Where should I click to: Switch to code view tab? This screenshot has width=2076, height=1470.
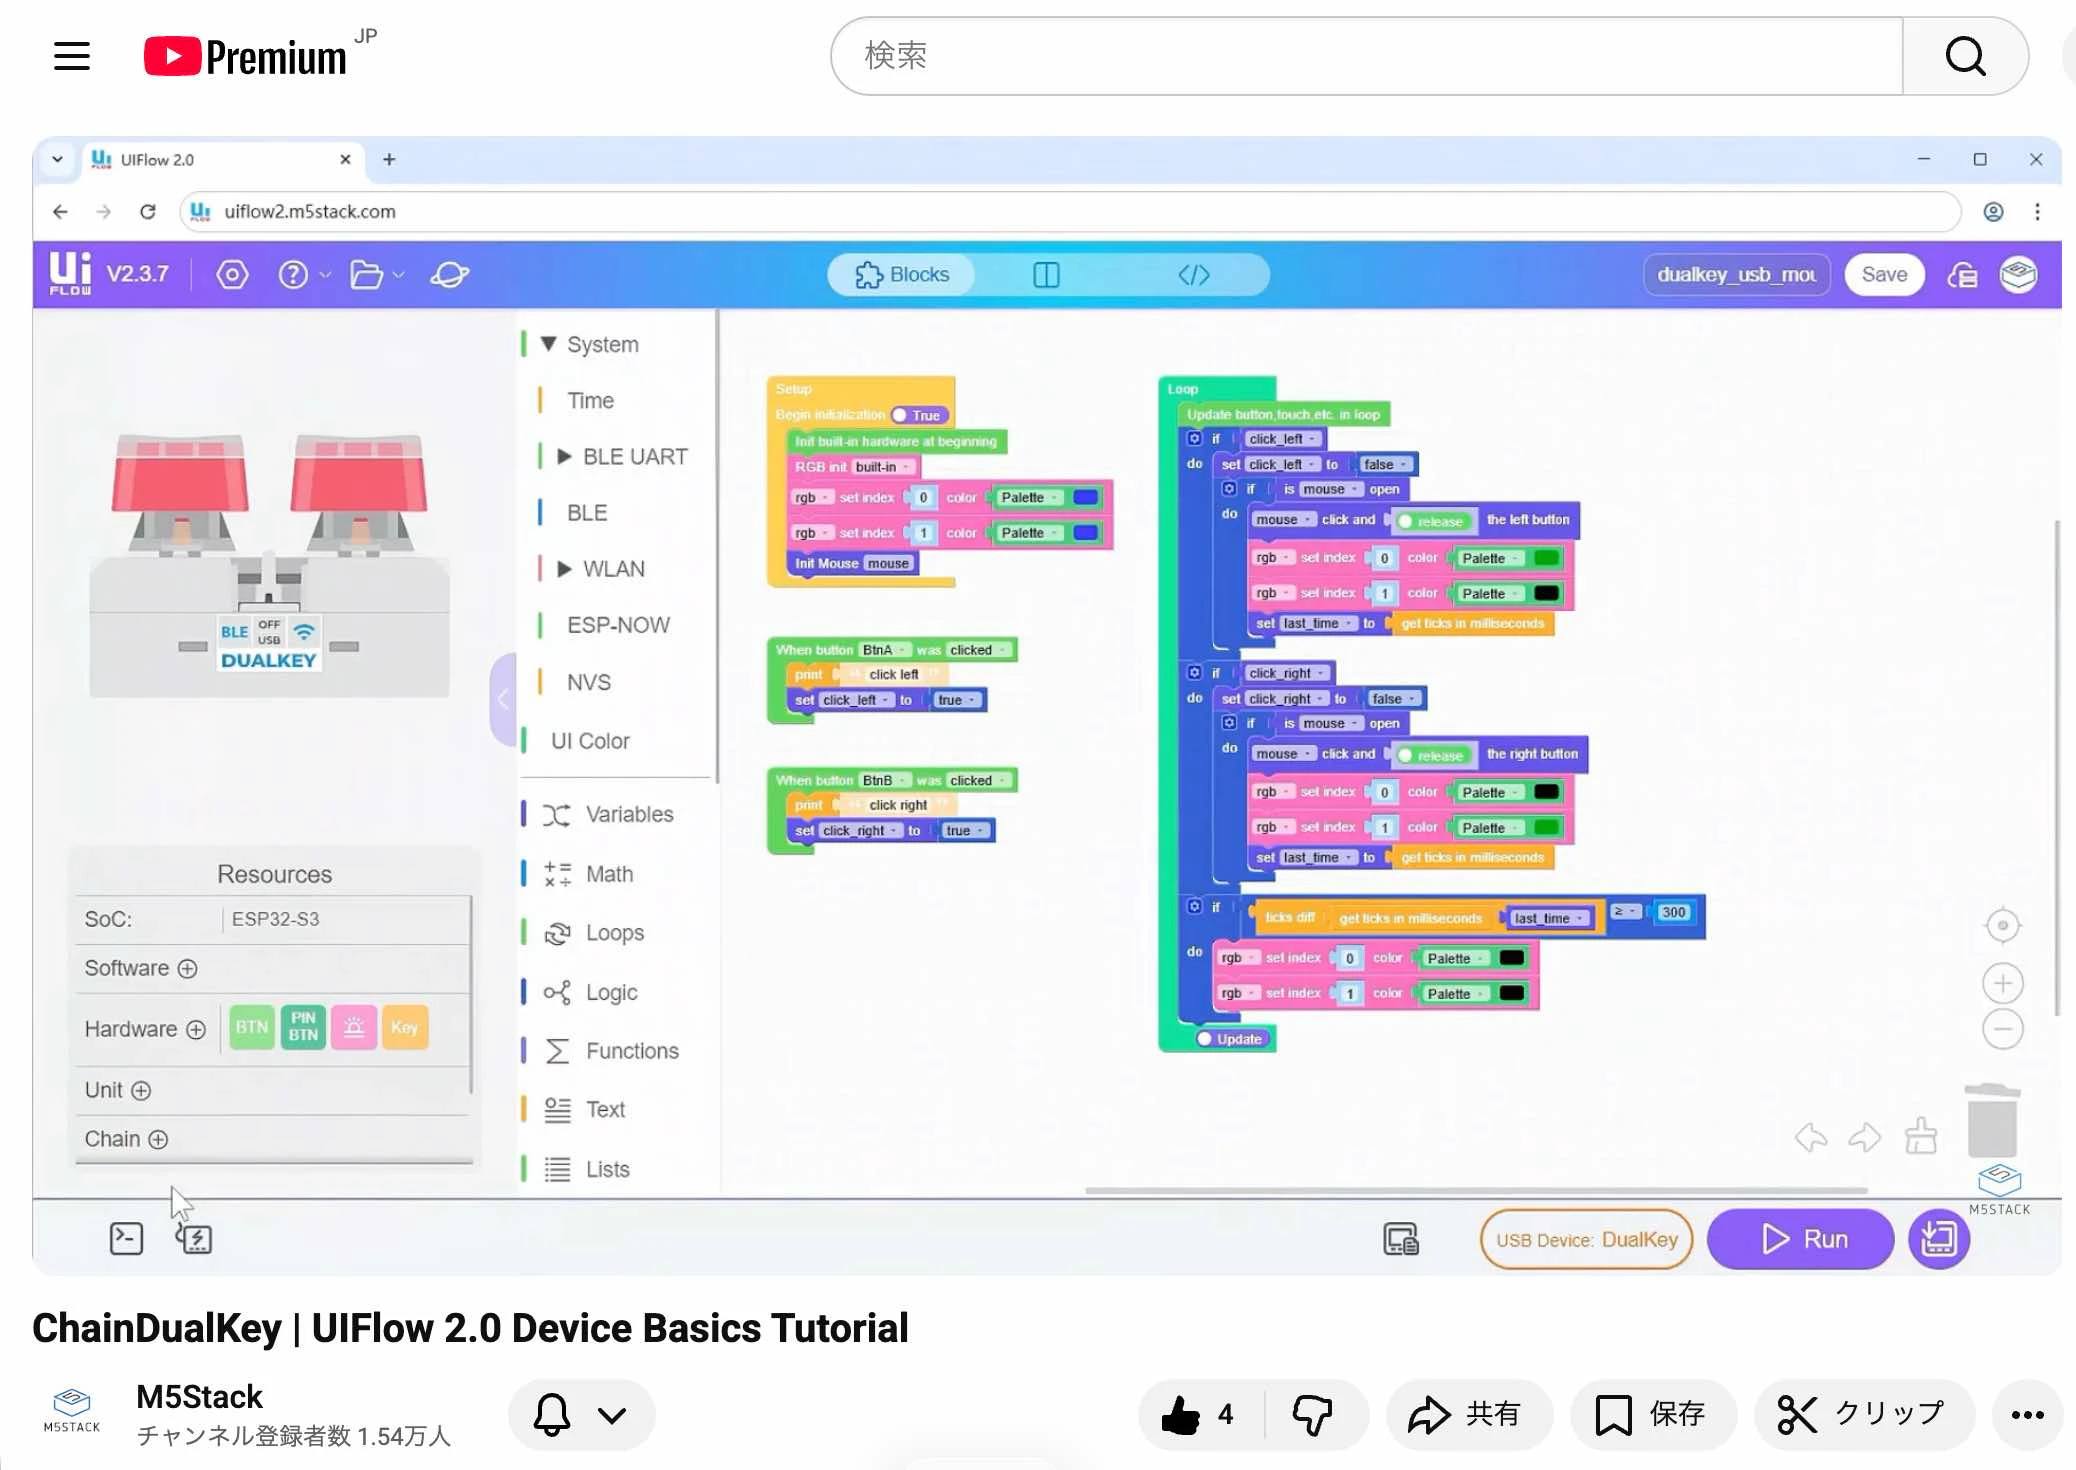click(x=1194, y=274)
